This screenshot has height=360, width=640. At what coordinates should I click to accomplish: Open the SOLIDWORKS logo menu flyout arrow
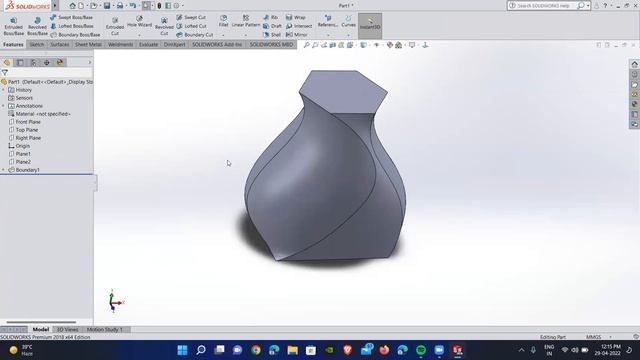[x=55, y=6]
